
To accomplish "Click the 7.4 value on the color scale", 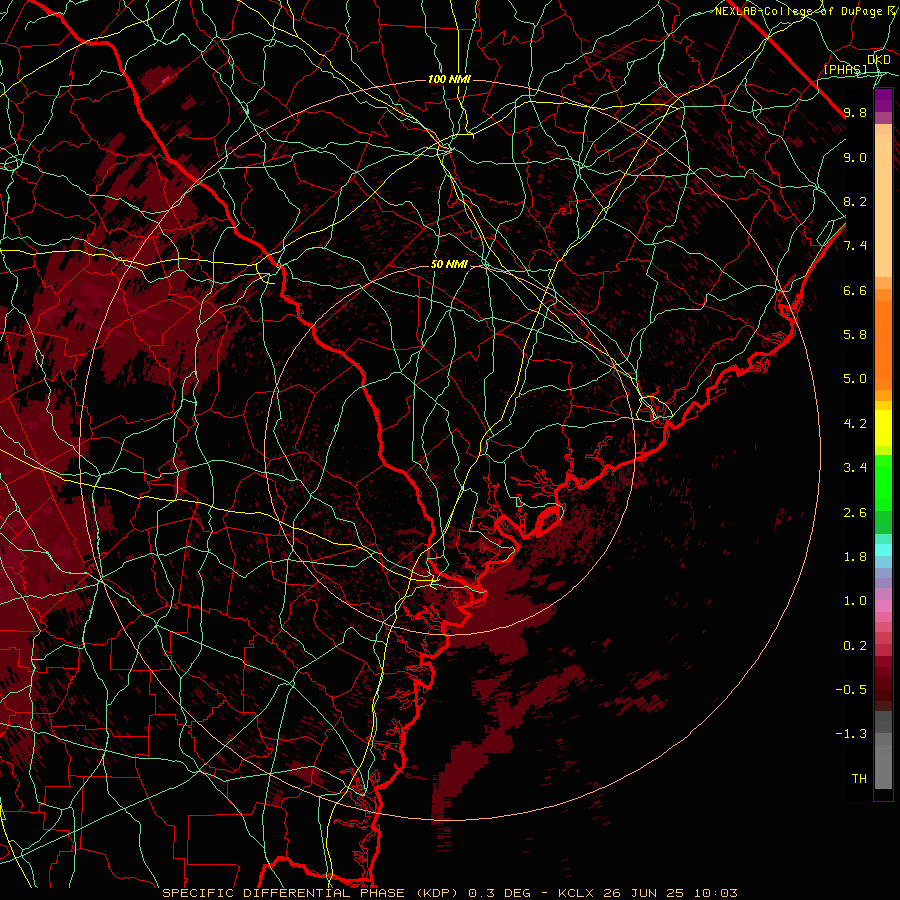I will (x=855, y=246).
